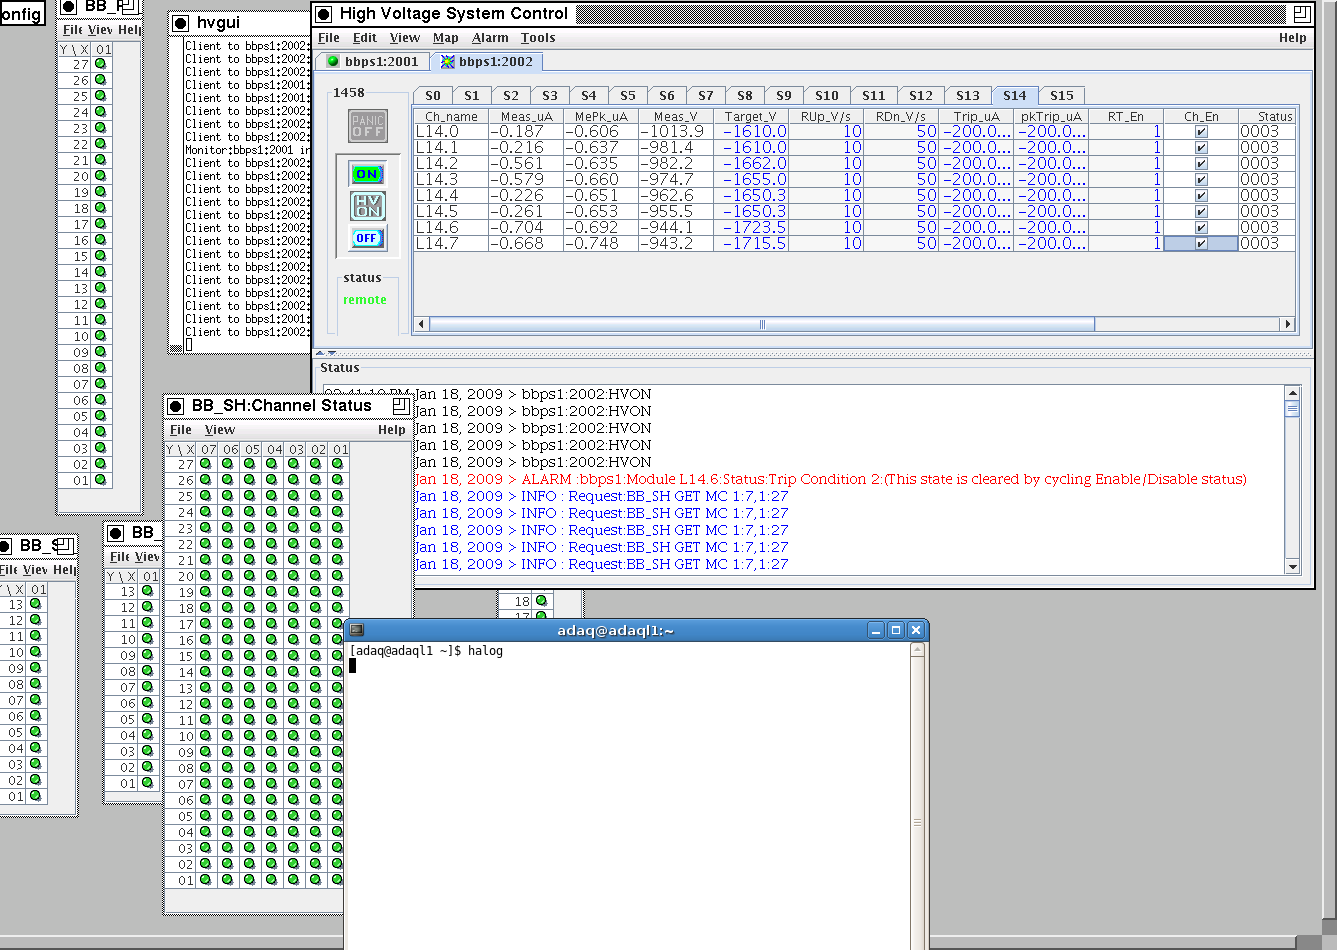This screenshot has height=950, width=1337.
Task: Click the Target_V column header
Action: coord(751,117)
